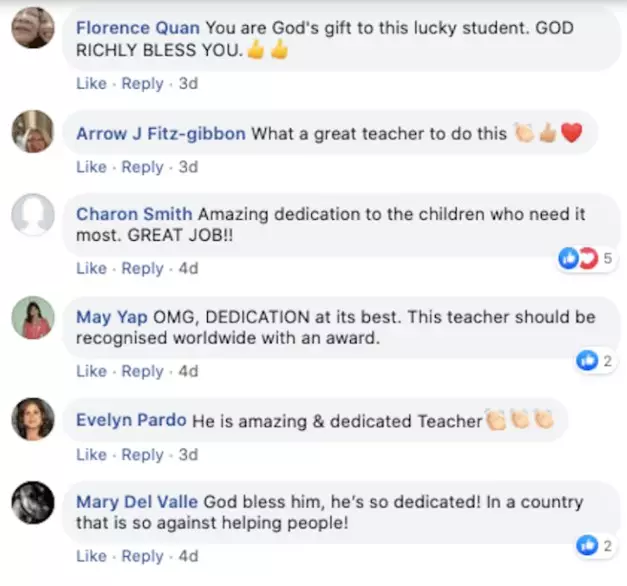627x586 pixels.
Task: Reply to May Yap's comment
Action: click(x=142, y=371)
